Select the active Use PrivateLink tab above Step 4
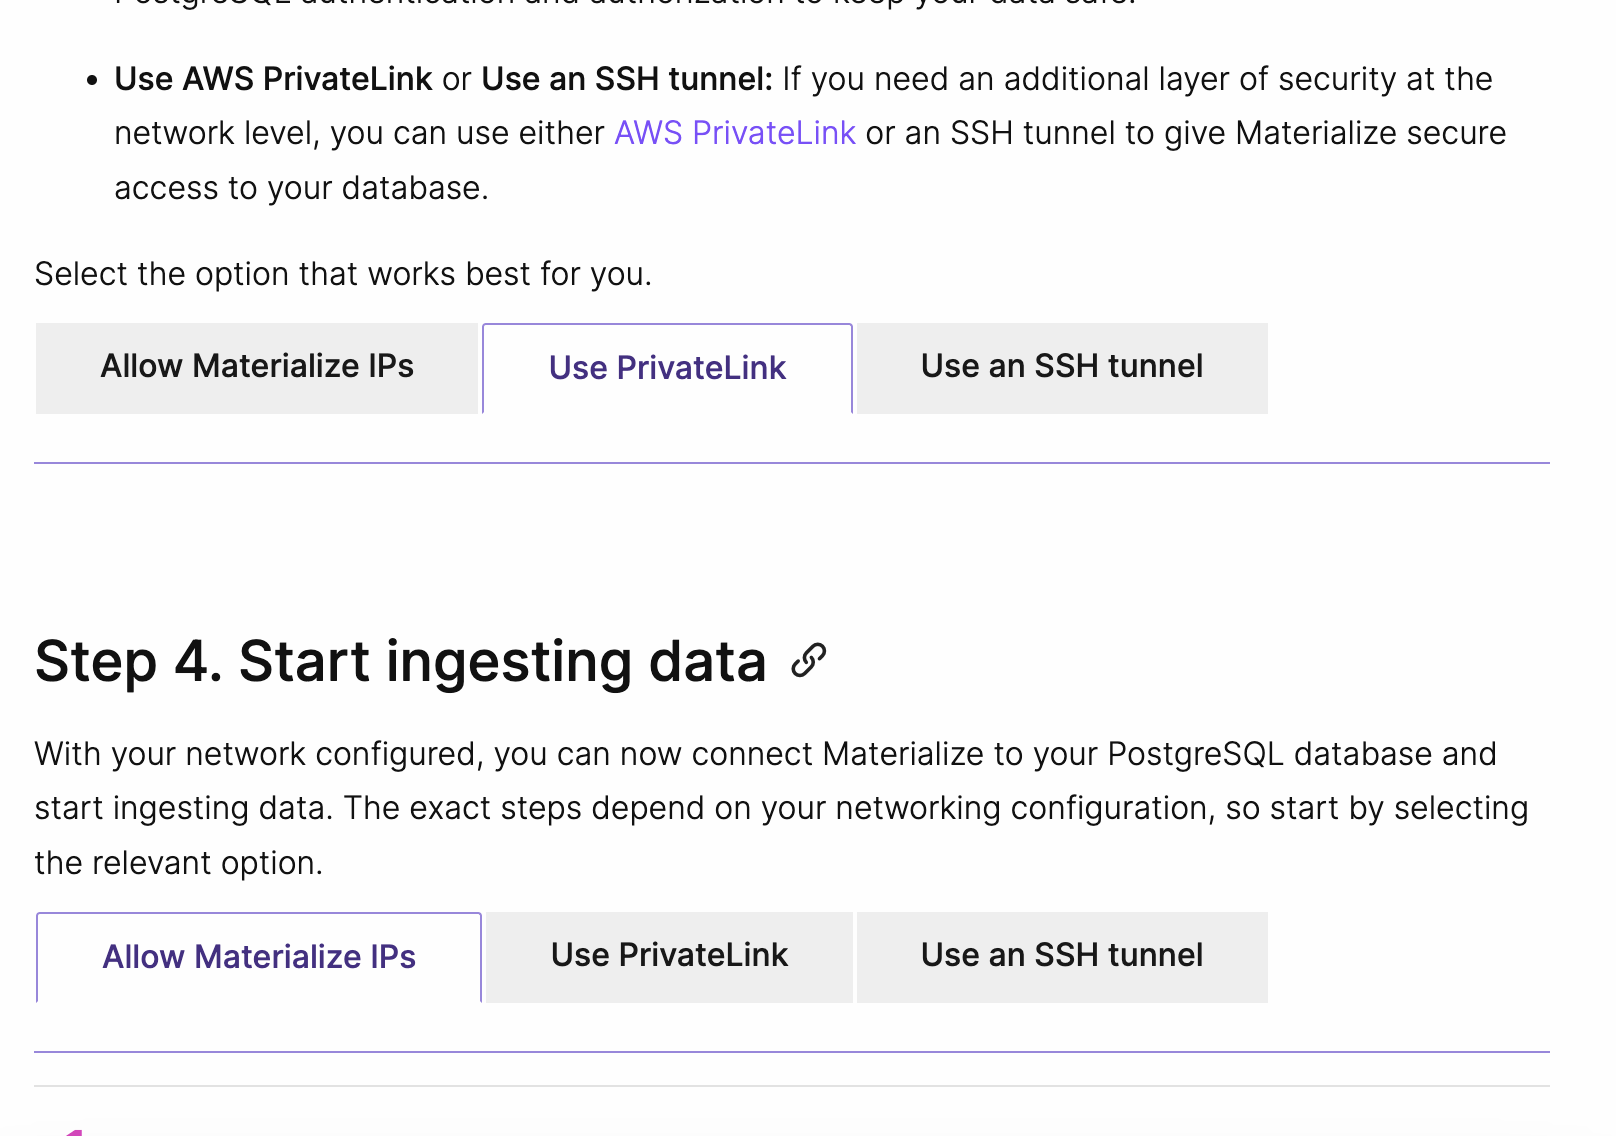 pyautogui.click(x=667, y=368)
